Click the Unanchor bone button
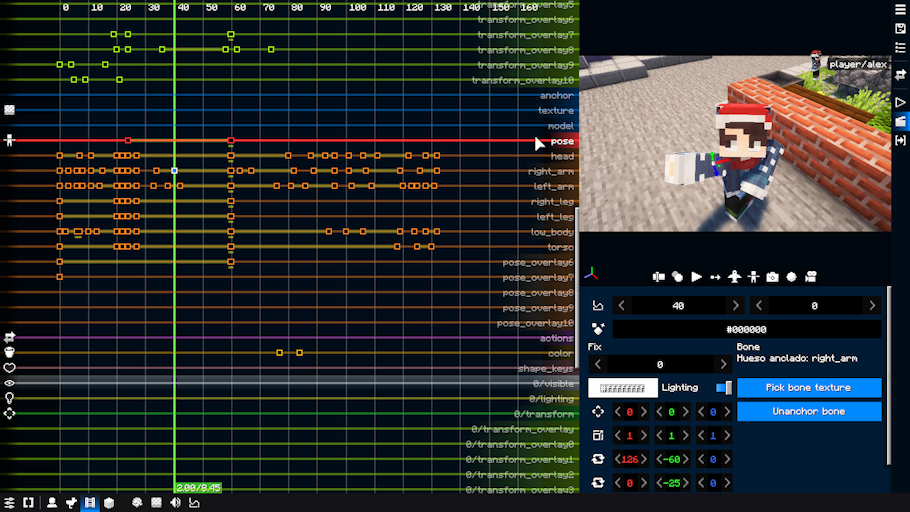 [x=808, y=411]
